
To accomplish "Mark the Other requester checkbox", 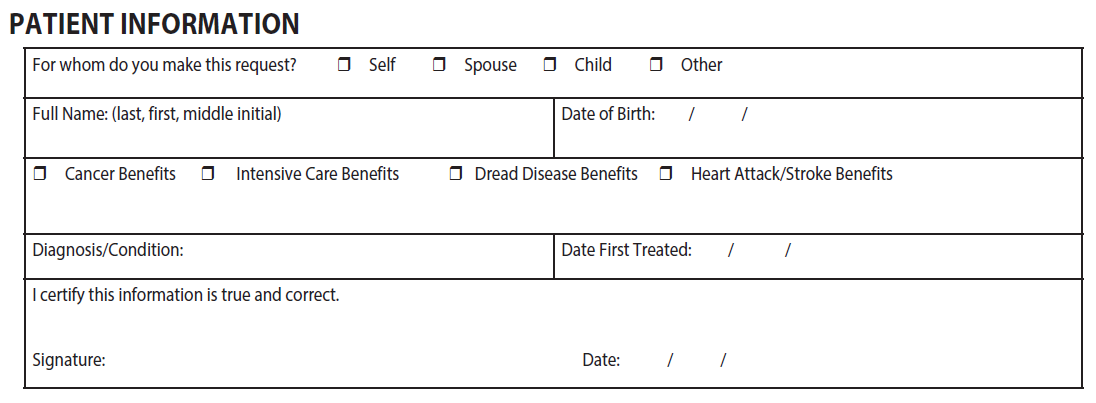I will (x=656, y=65).
